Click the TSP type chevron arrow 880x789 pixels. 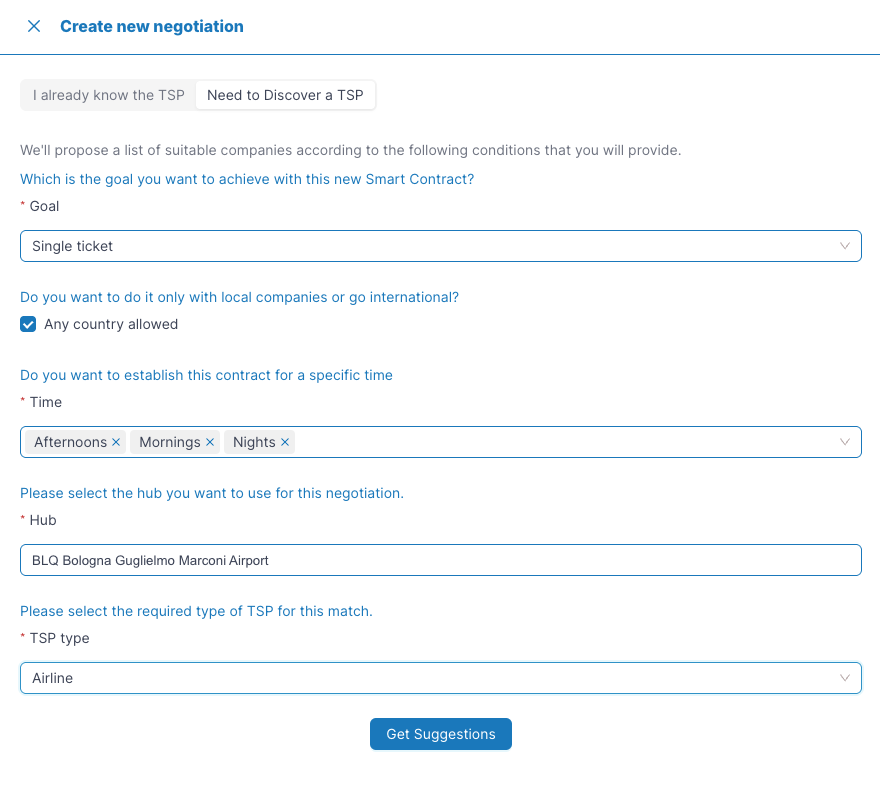pyautogui.click(x=845, y=678)
